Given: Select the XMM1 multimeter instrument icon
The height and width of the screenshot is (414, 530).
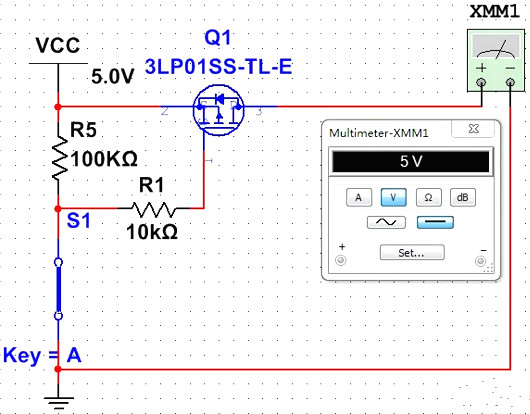Looking at the screenshot, I should [496, 60].
